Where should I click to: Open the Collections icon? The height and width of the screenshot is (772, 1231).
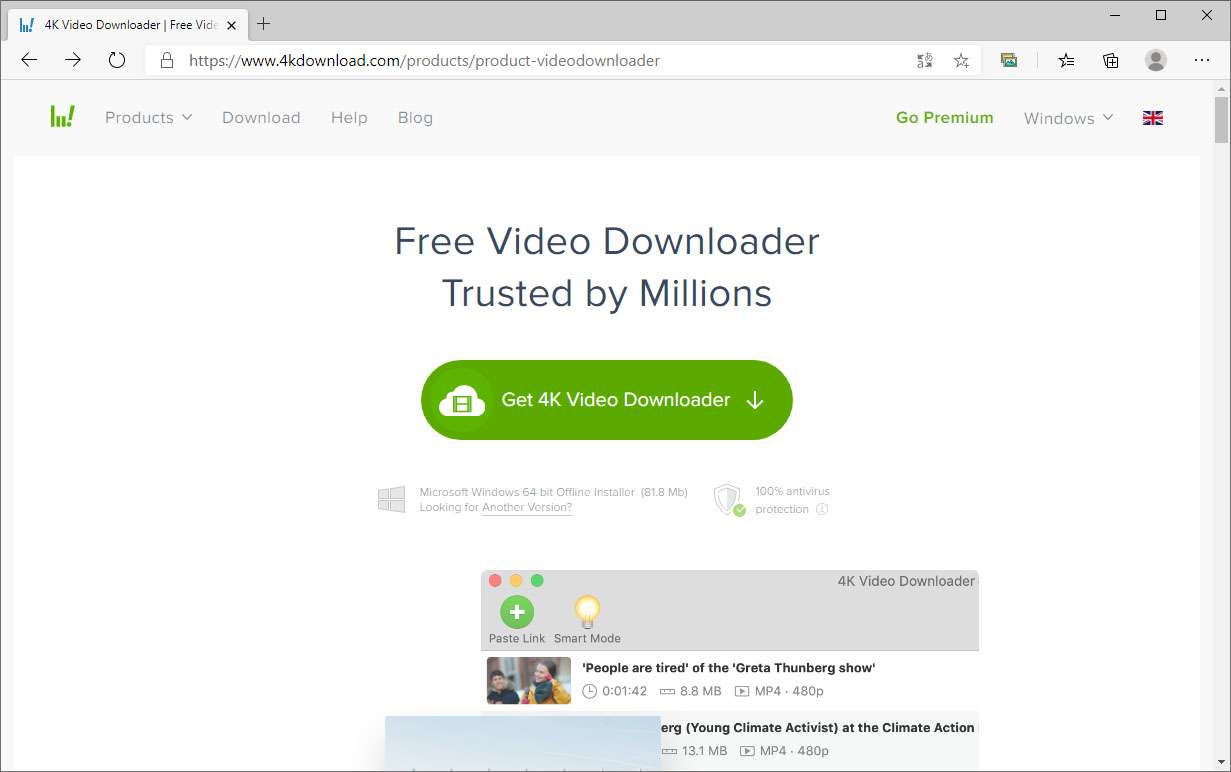tap(1111, 61)
